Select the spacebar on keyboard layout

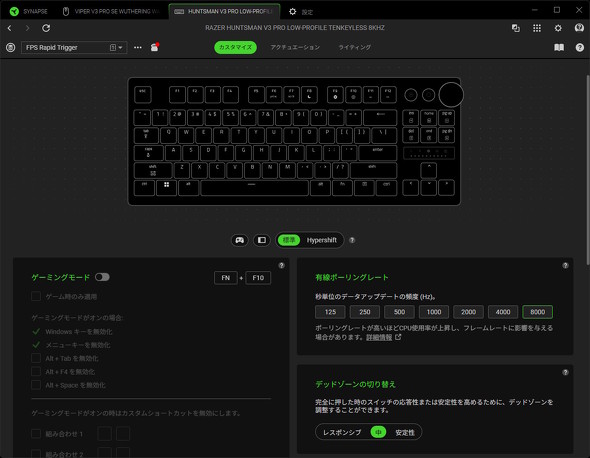[255, 188]
